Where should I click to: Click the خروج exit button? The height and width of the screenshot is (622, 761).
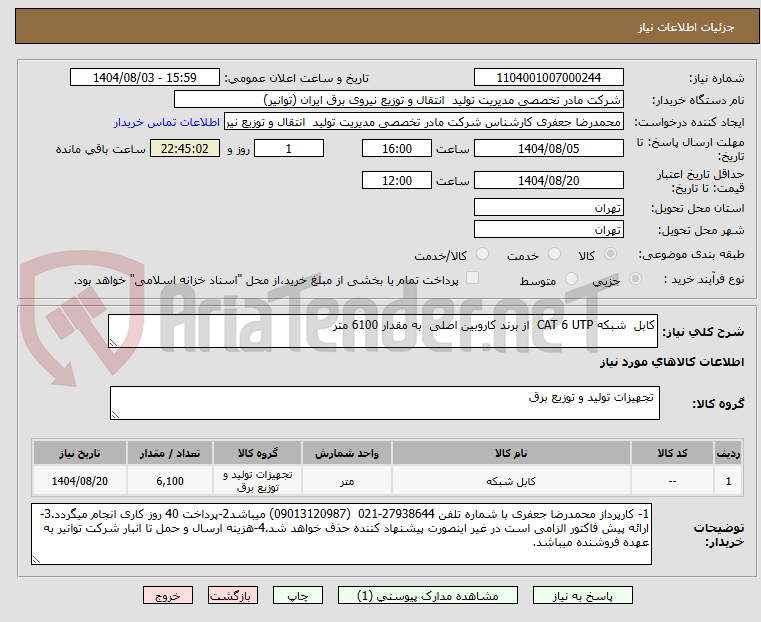(x=168, y=596)
